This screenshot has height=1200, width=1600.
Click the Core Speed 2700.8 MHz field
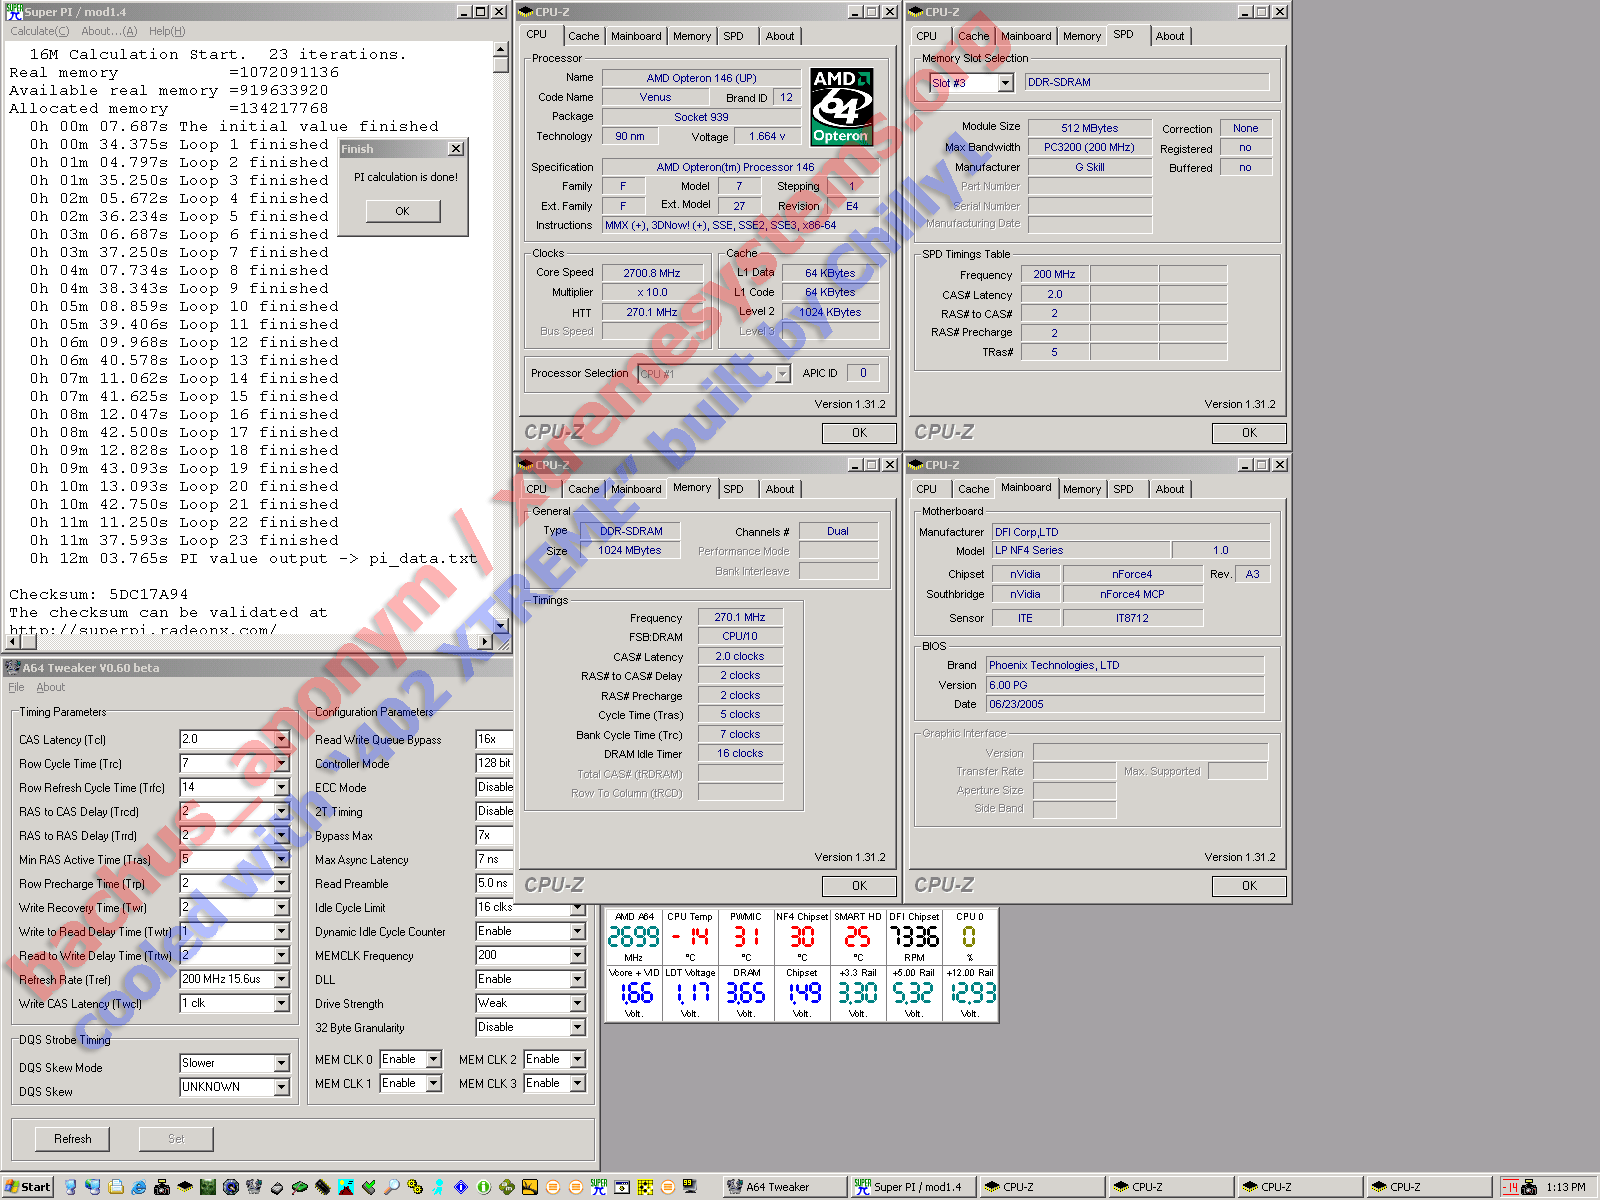[x=652, y=273]
